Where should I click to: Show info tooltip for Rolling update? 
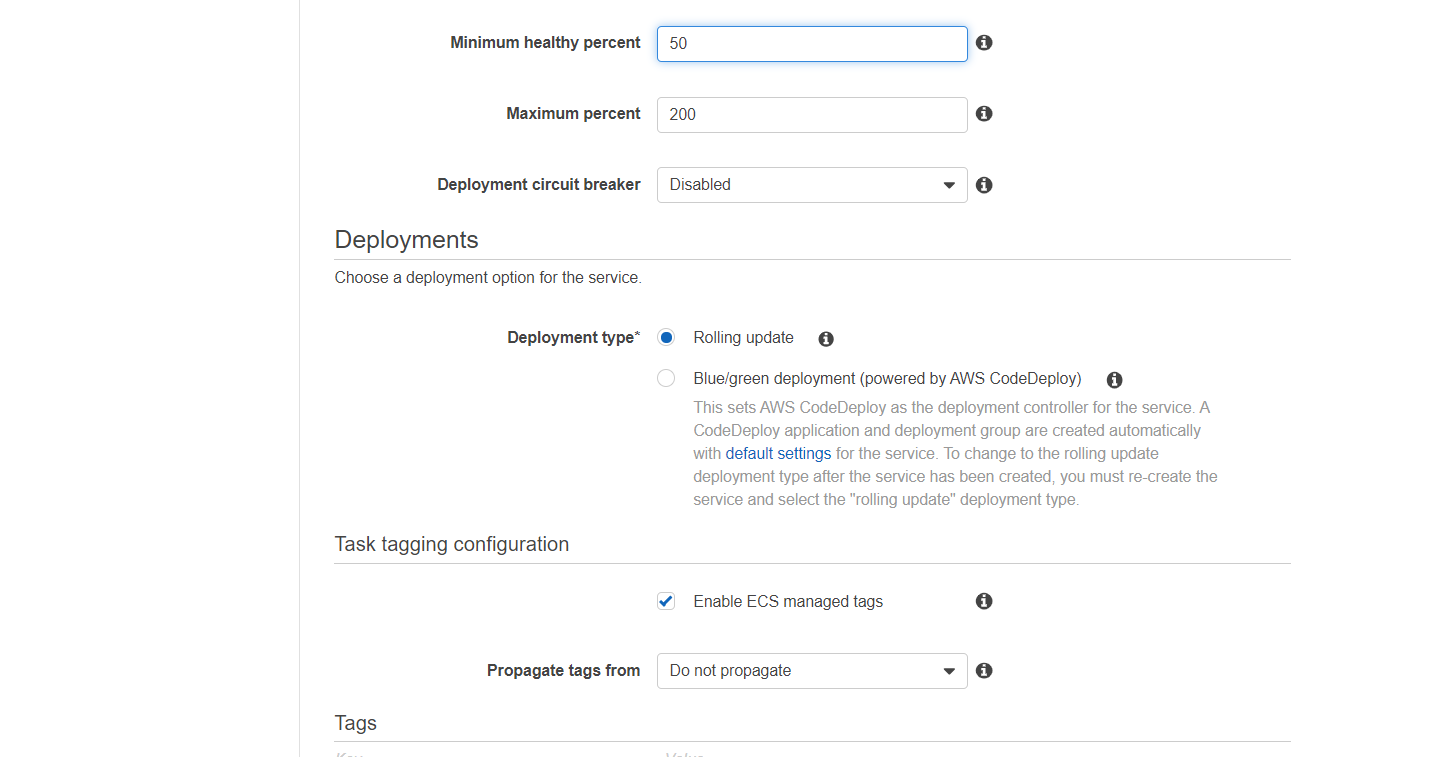pos(826,339)
